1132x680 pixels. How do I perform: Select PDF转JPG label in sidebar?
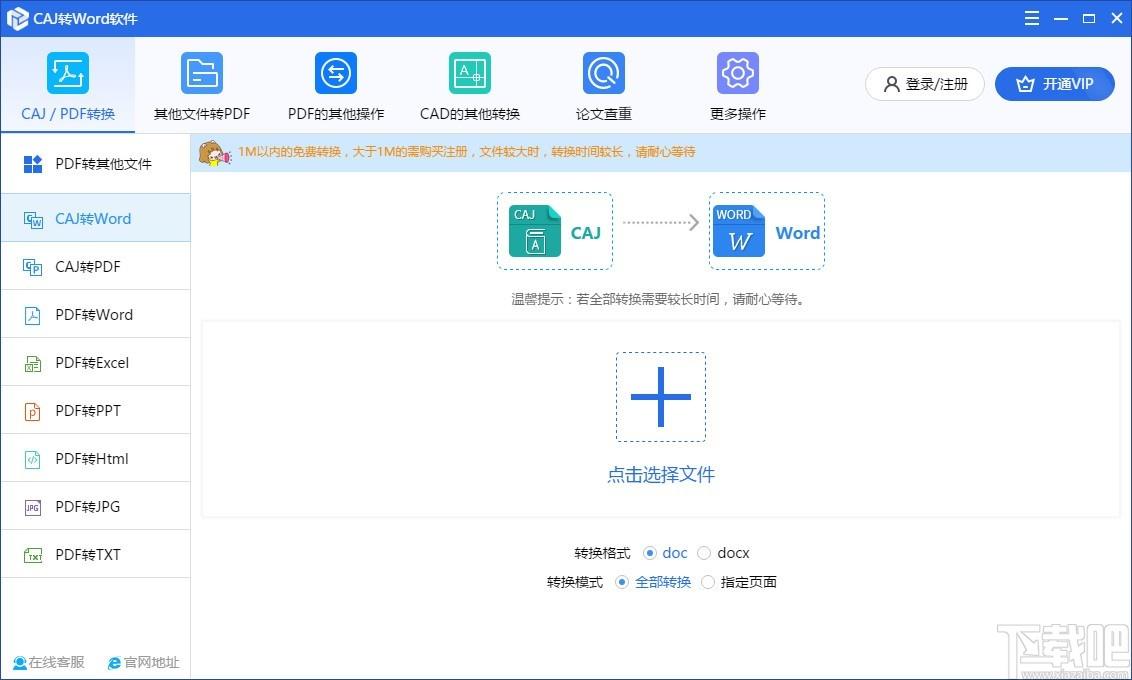tap(87, 507)
